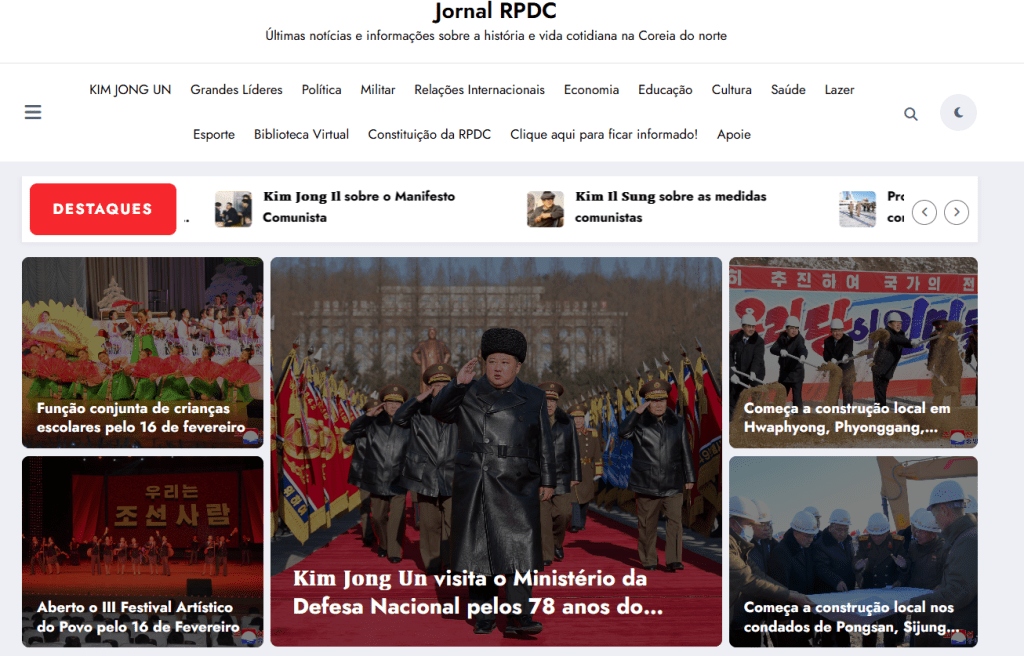Viewport: 1024px width, 656px height.
Task: Click the Apoie link
Action: tap(733, 135)
